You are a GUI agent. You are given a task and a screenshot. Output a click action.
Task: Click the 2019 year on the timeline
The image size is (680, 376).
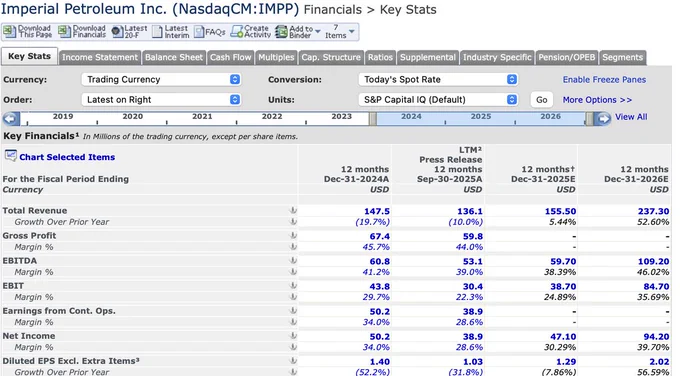63,116
